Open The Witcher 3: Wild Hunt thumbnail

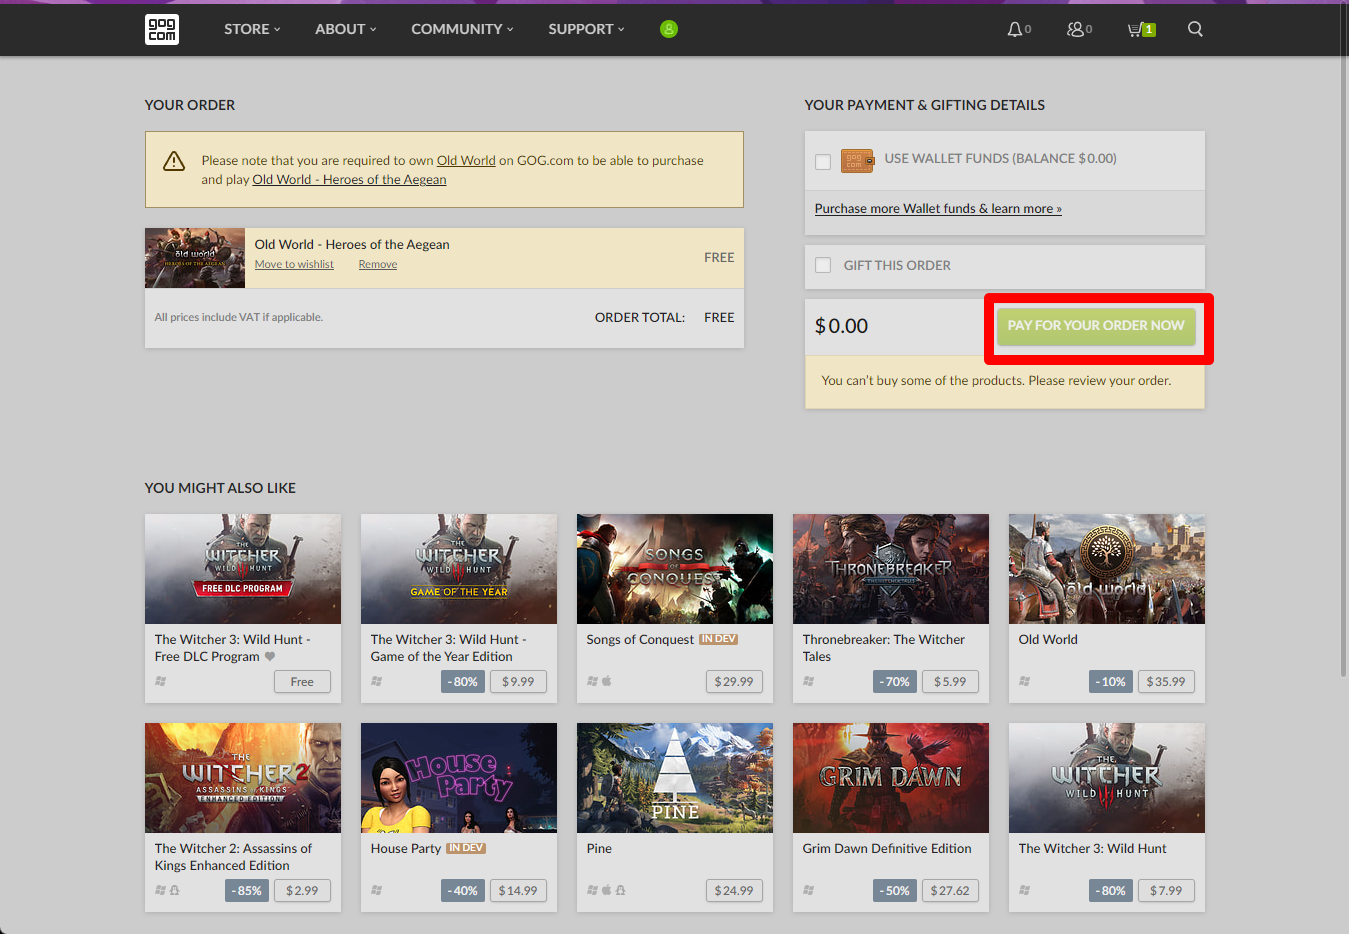coord(1107,778)
